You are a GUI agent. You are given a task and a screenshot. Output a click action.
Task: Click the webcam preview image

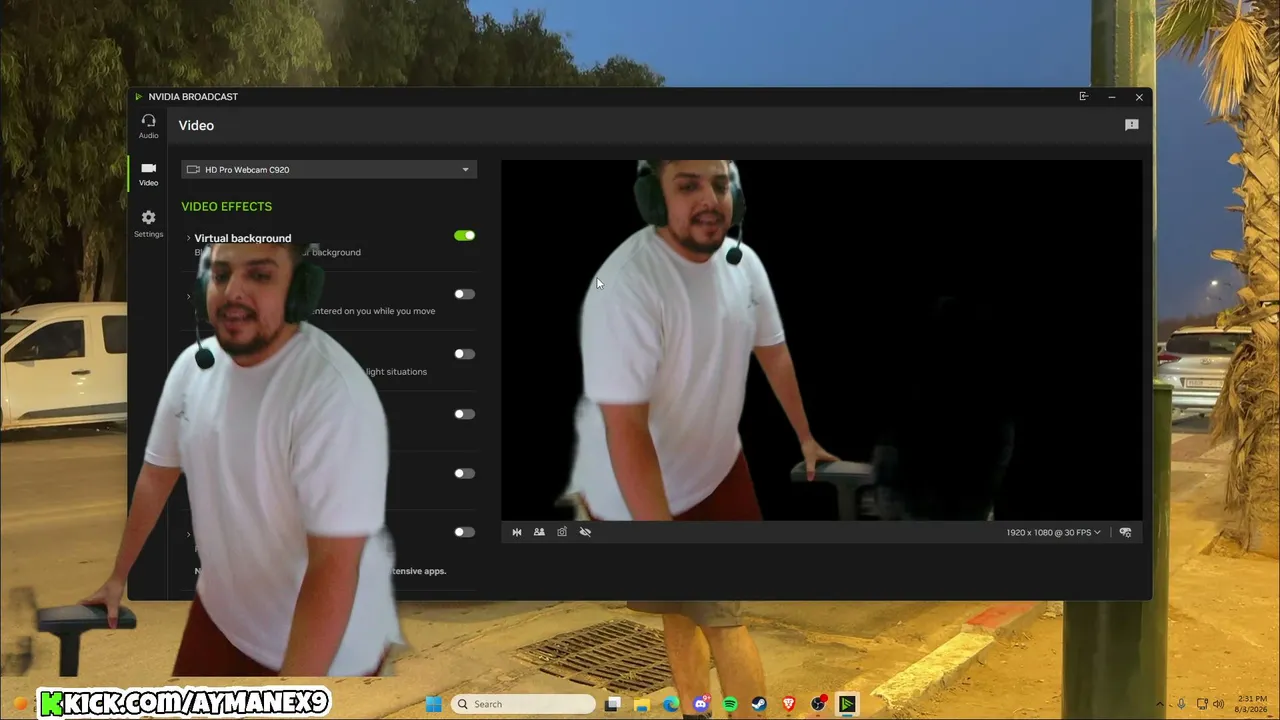[821, 340]
